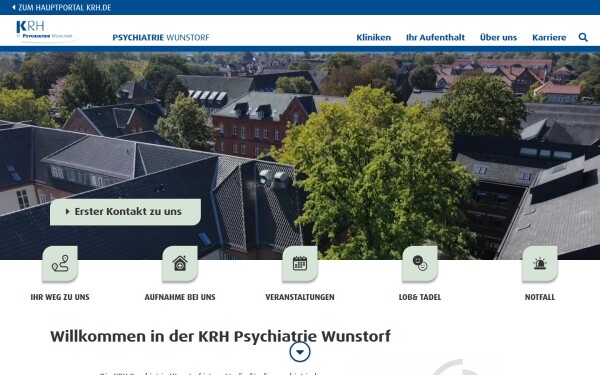
Task: Click the Willkommen in der KRH Psychiatrie Wunstorf heading
Action: (220, 336)
